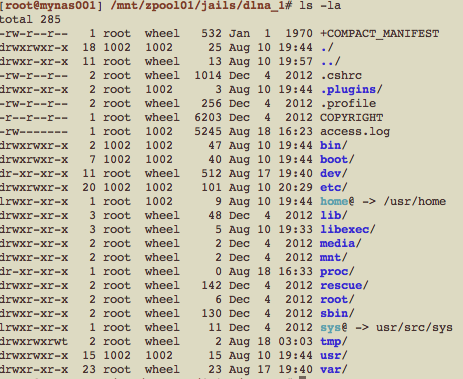Select the sbin/ directory name
Screen dimensions: 463x379
(x=337, y=314)
